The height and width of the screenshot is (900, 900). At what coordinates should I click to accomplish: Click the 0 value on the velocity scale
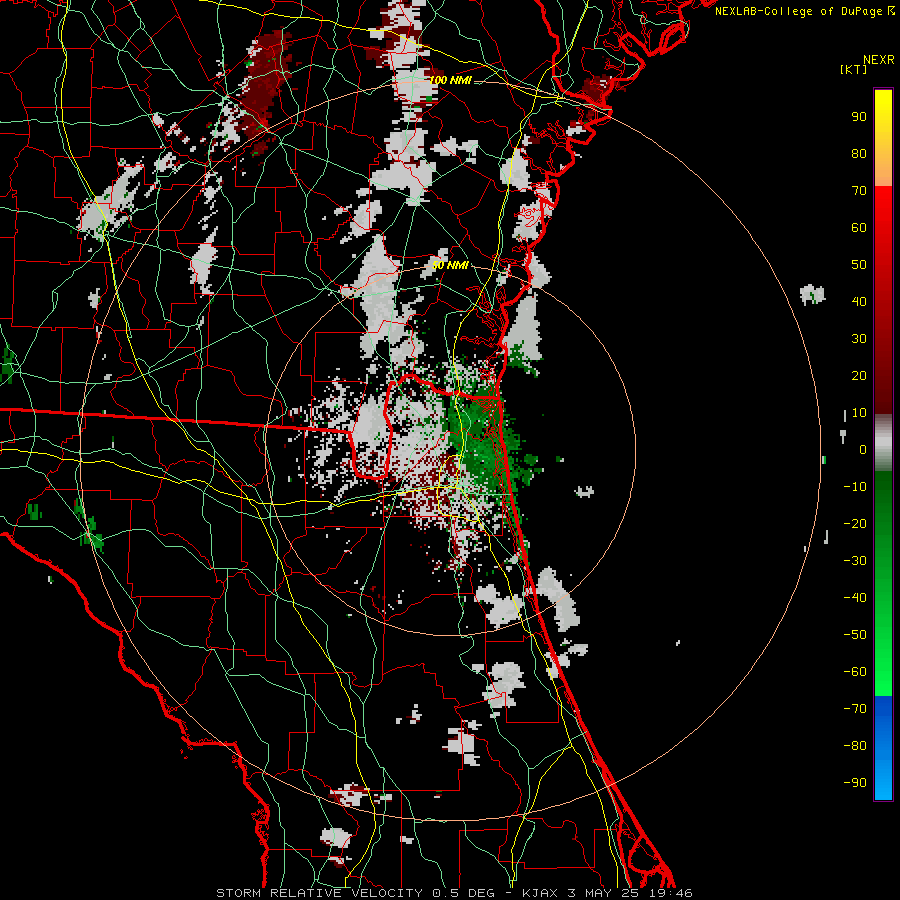pos(863,449)
